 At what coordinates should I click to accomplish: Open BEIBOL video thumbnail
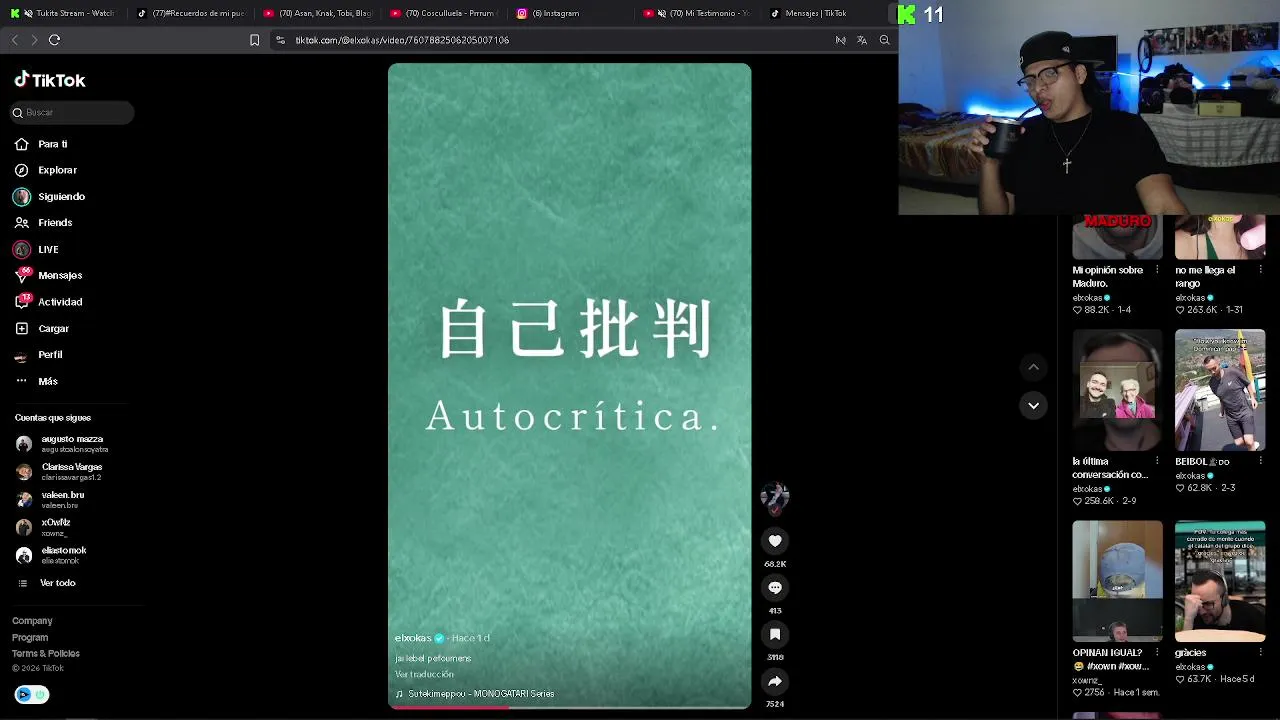[1220, 390]
